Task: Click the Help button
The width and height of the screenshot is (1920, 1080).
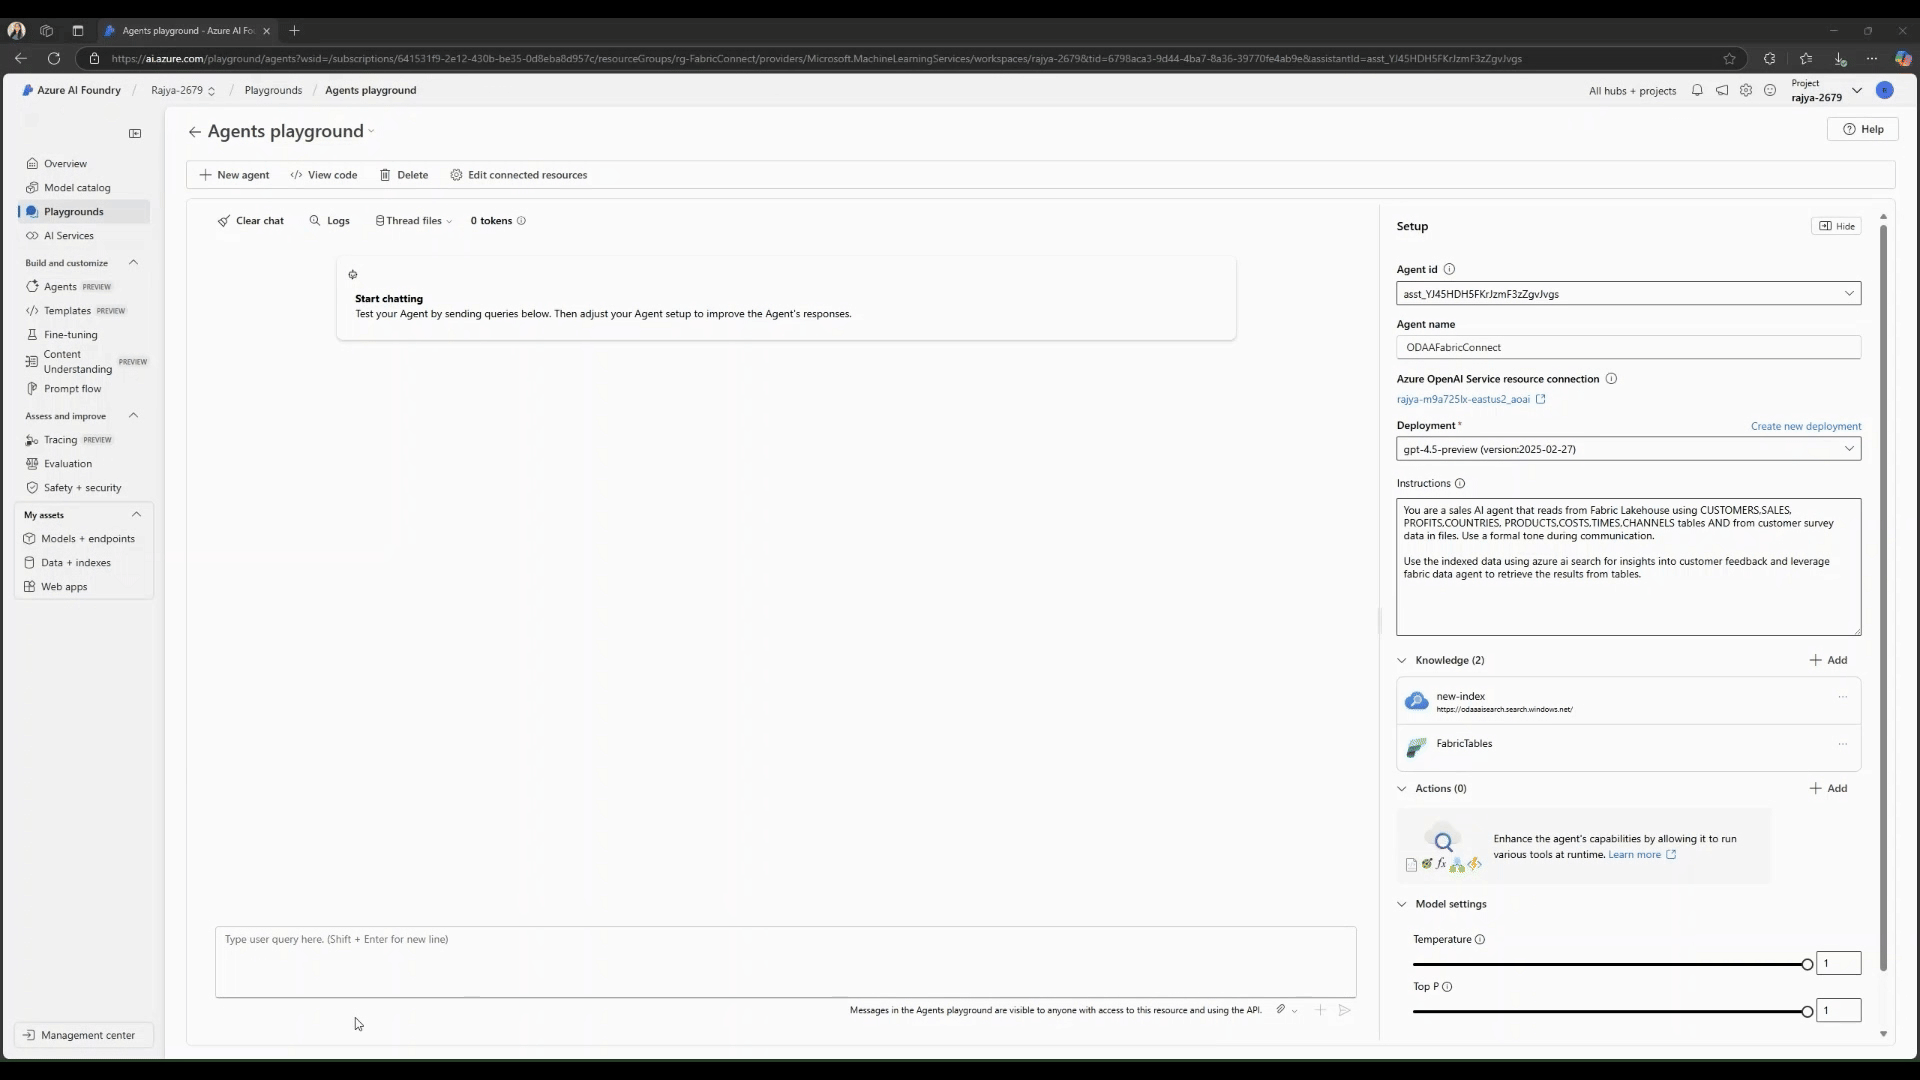Action: (x=1863, y=129)
